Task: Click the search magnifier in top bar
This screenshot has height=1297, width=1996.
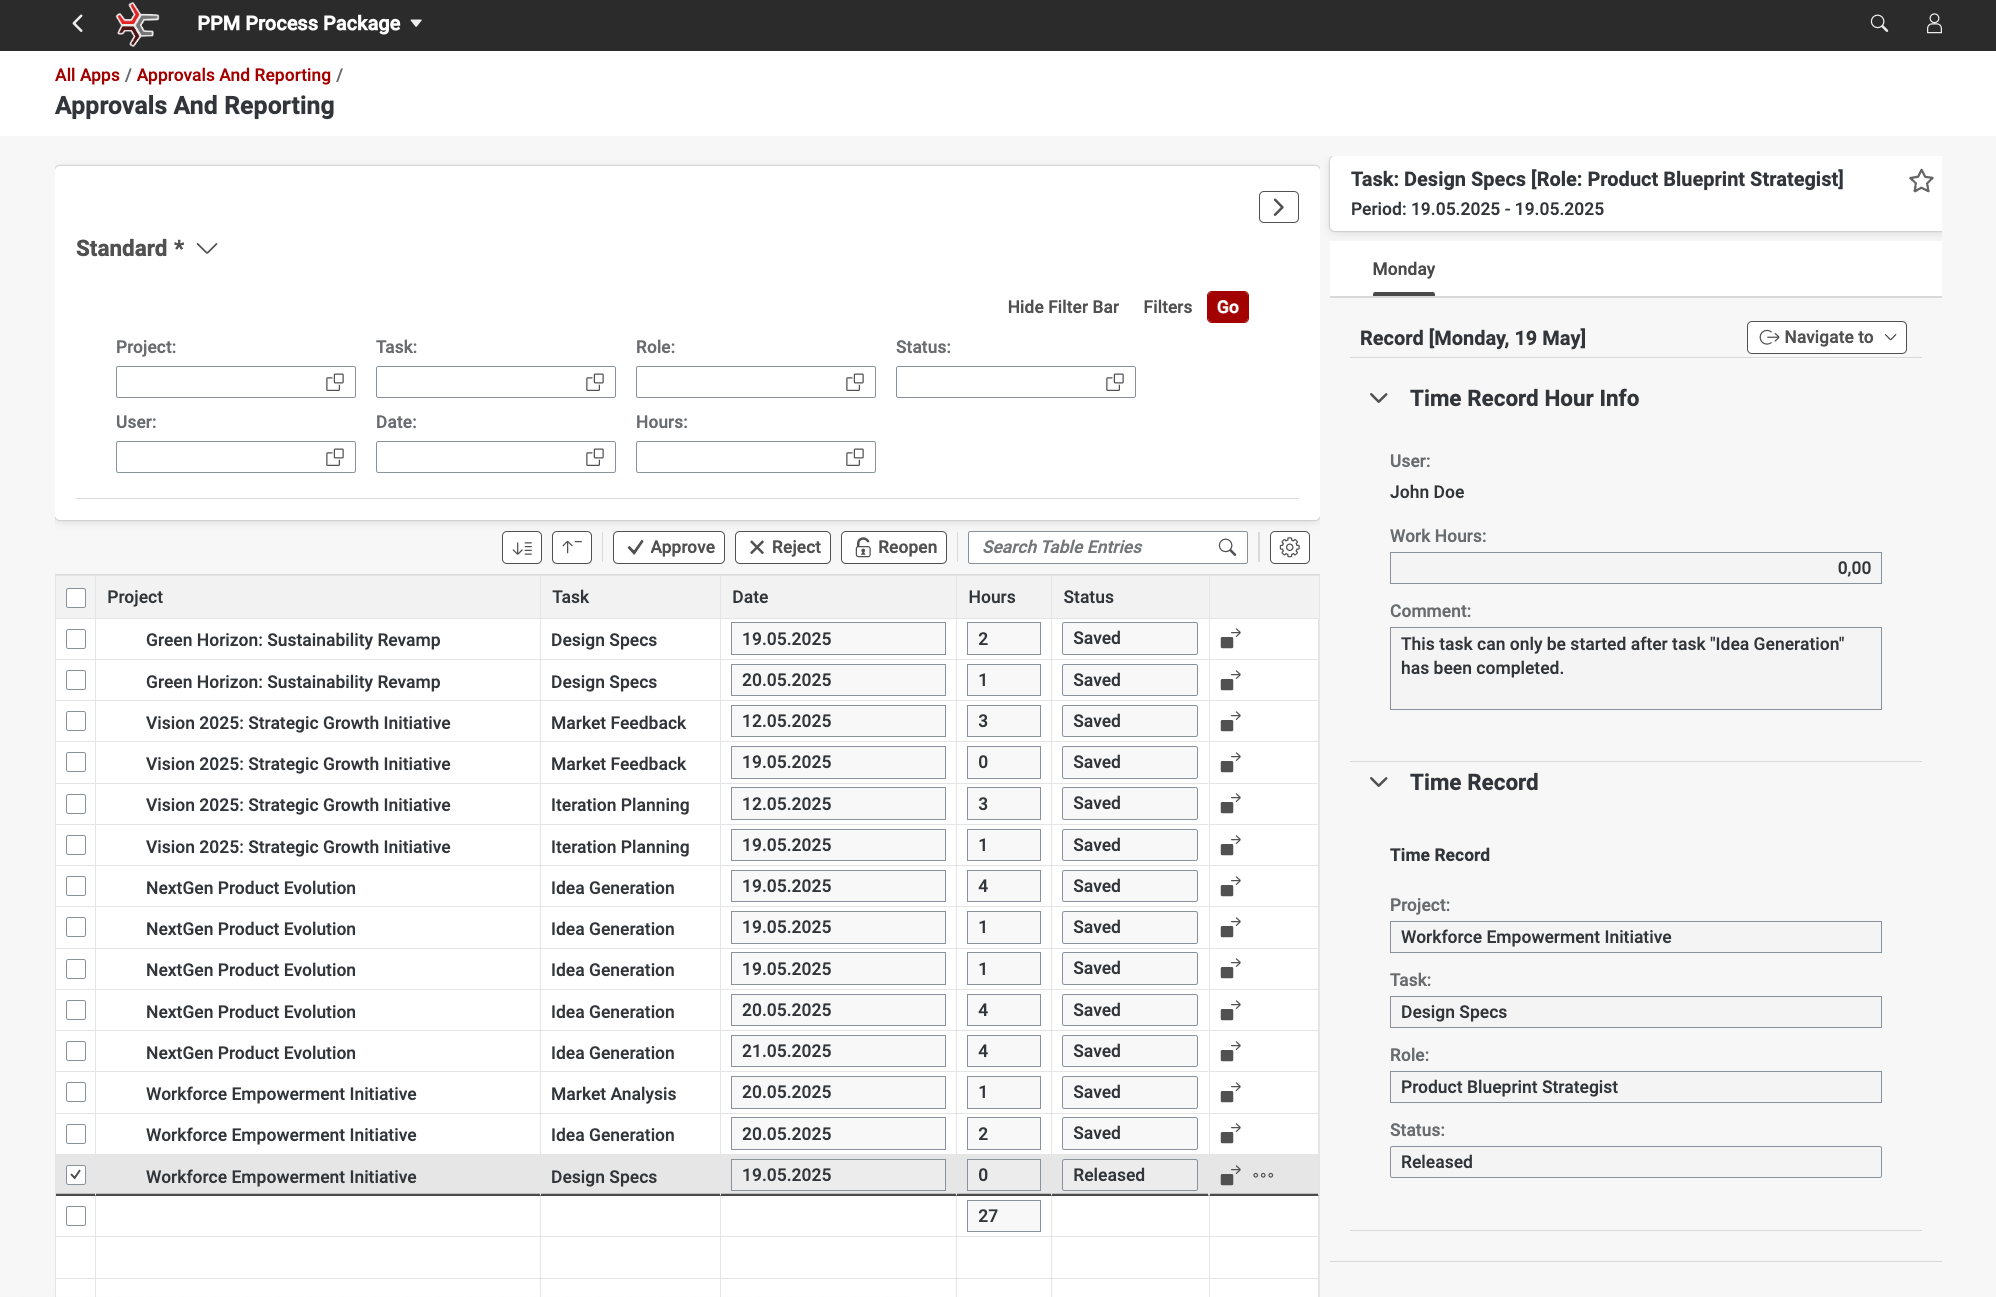Action: pyautogui.click(x=1879, y=23)
